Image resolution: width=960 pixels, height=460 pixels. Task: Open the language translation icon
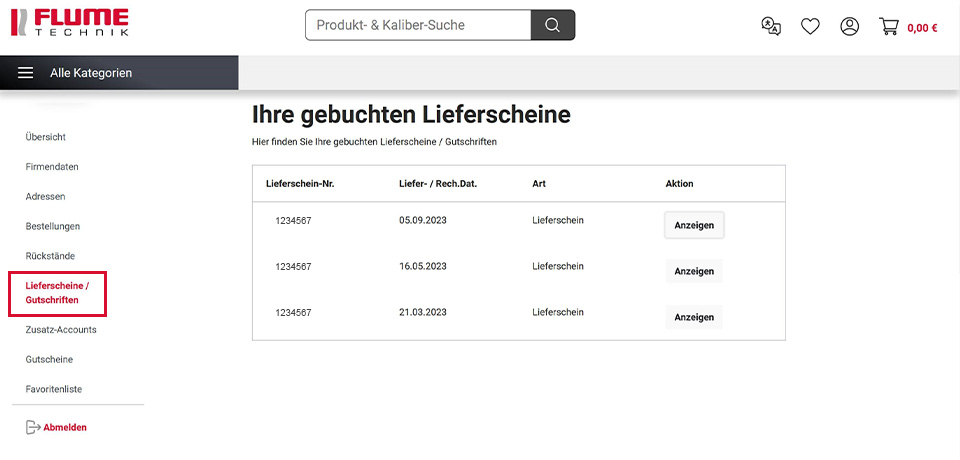[x=771, y=27]
